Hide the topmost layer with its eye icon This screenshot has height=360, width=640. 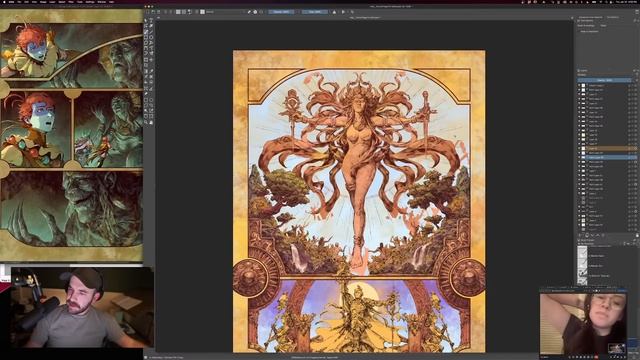point(579,85)
